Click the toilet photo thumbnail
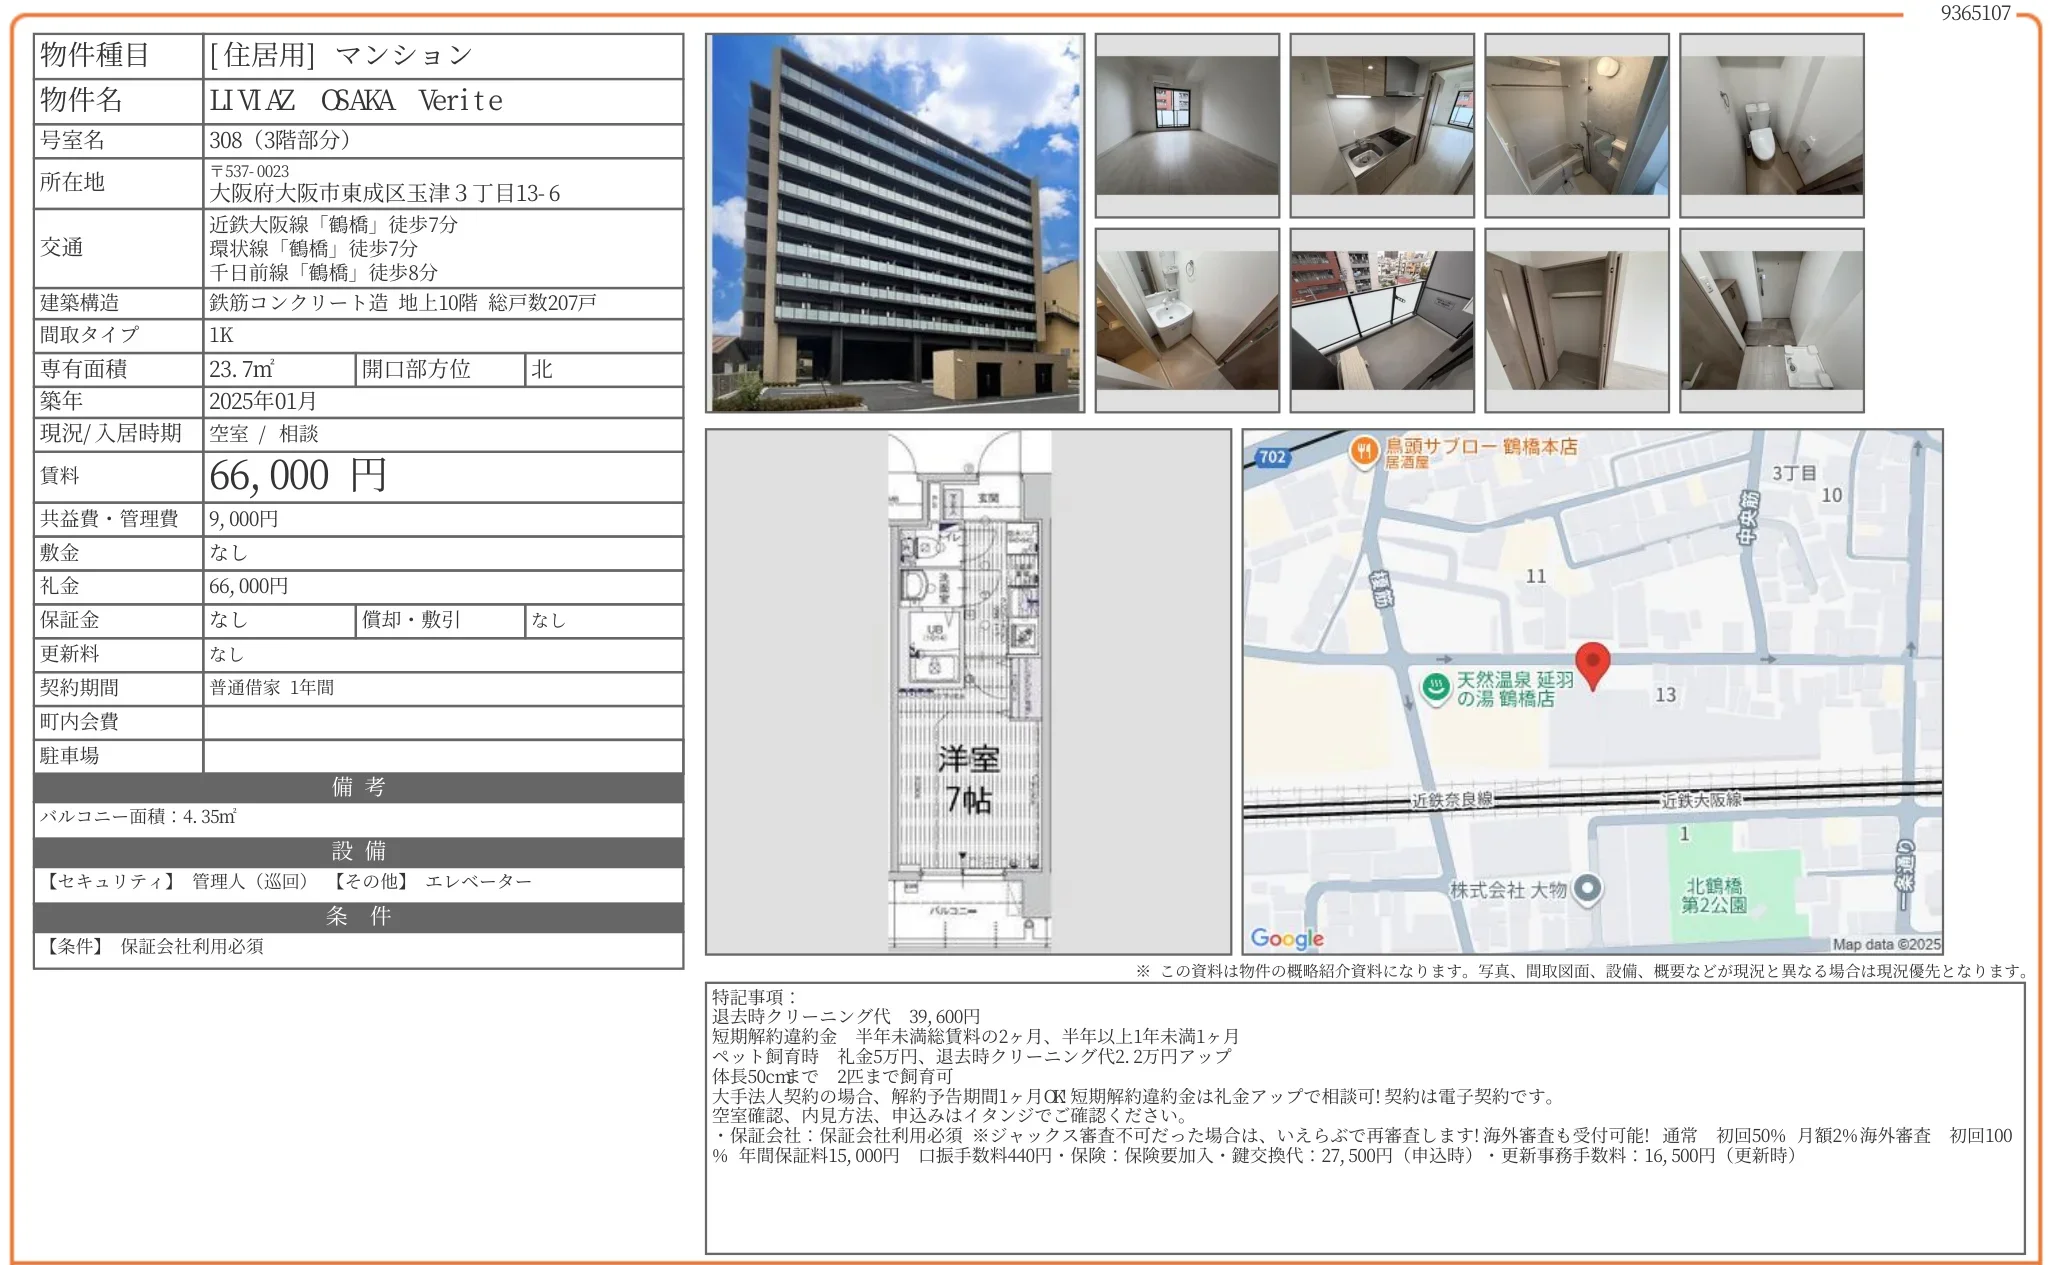Viewport: 2056px width, 1265px height. point(1770,125)
